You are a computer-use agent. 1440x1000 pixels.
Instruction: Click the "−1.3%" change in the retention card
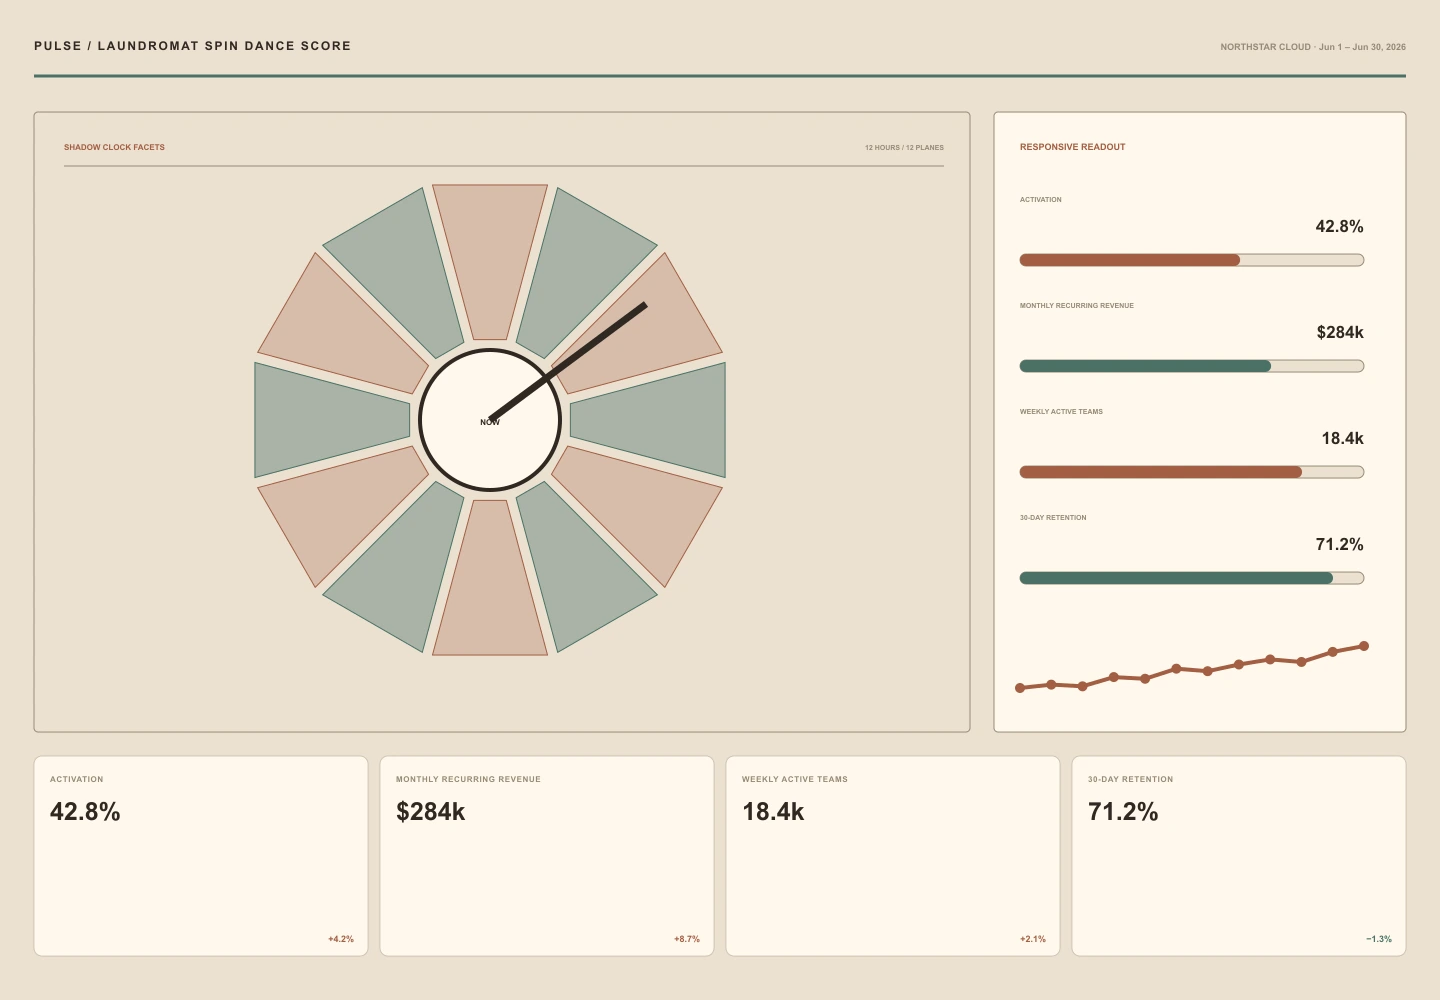pos(1379,939)
